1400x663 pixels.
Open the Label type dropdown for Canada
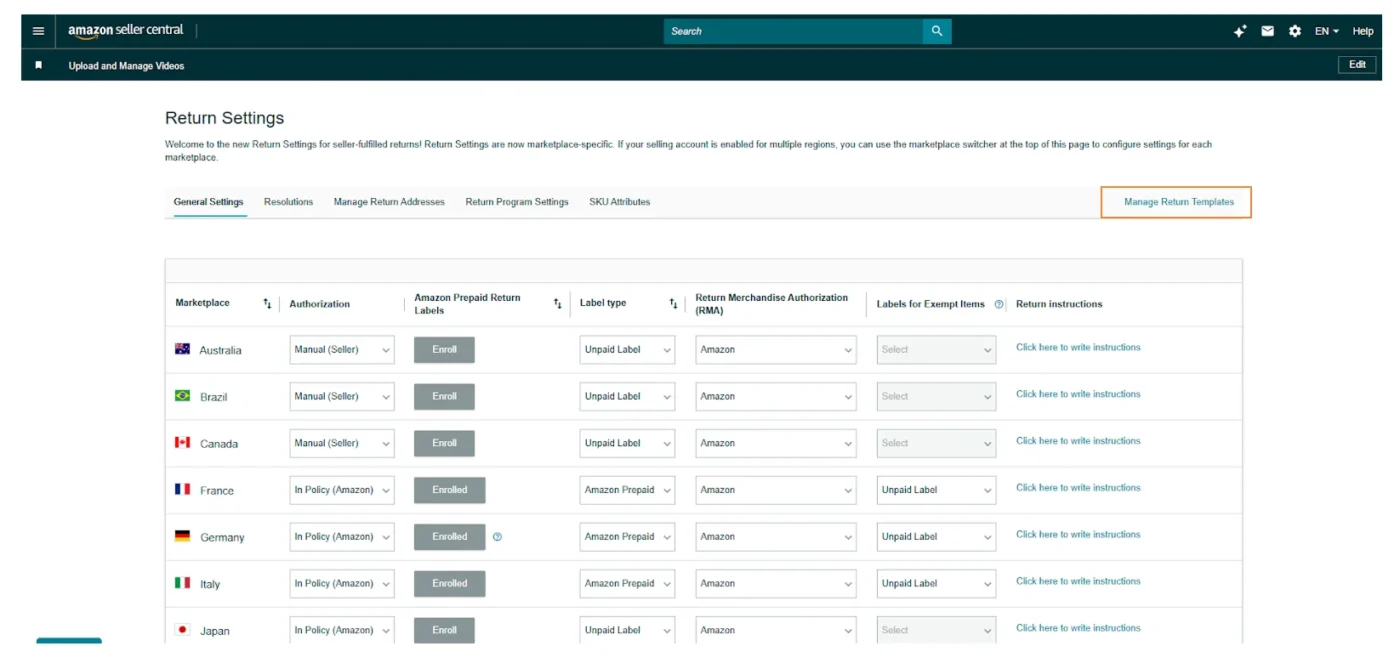click(x=626, y=443)
